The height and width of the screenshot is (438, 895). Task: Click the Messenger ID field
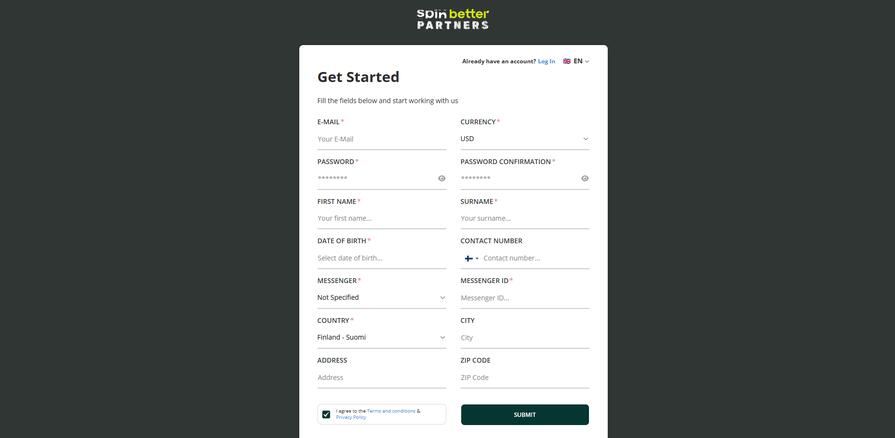point(524,298)
